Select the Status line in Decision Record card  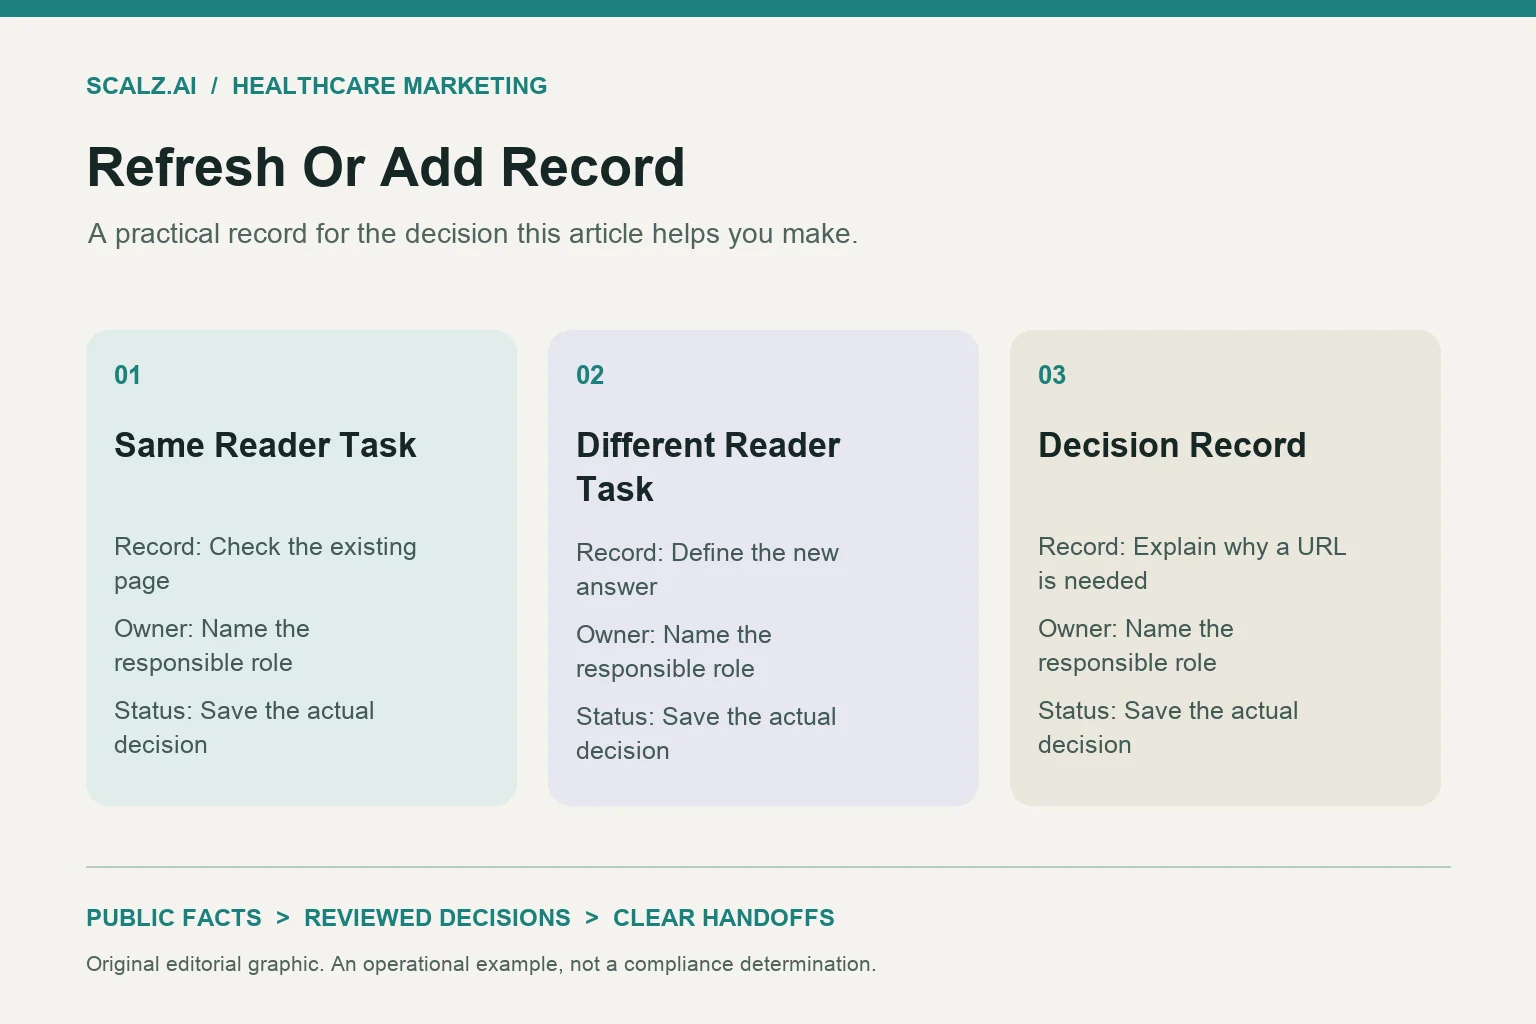coord(1168,728)
